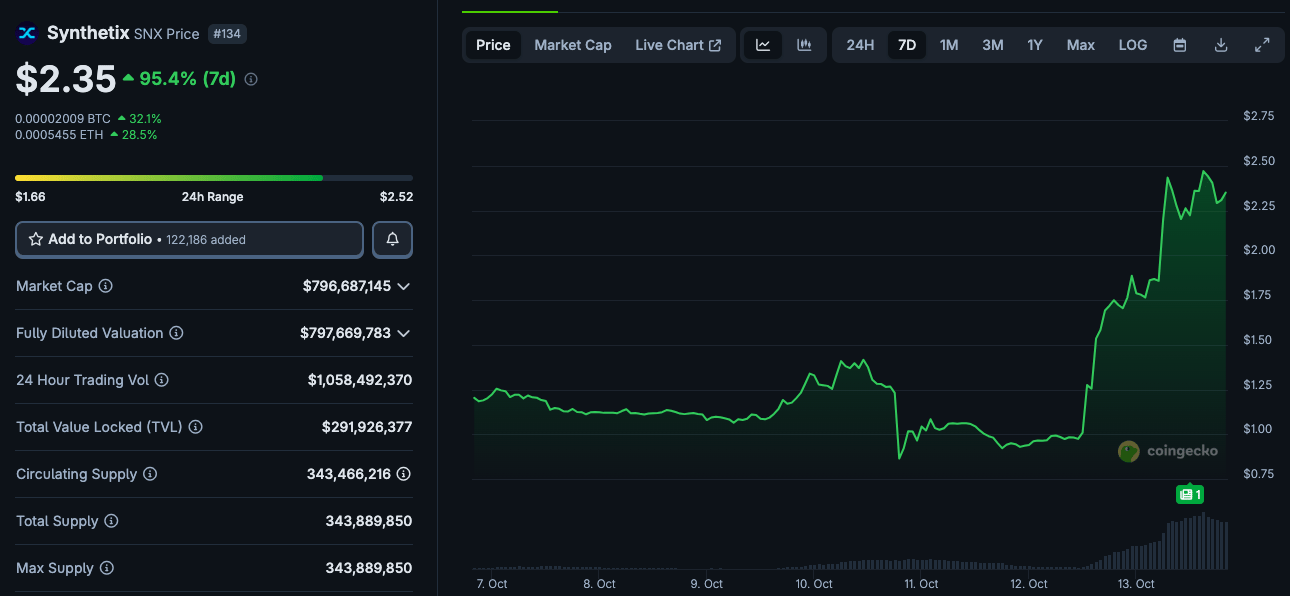Viewport: 1290px width, 596px height.
Task: Click the 0.00002009 BTC value
Action: (x=63, y=118)
